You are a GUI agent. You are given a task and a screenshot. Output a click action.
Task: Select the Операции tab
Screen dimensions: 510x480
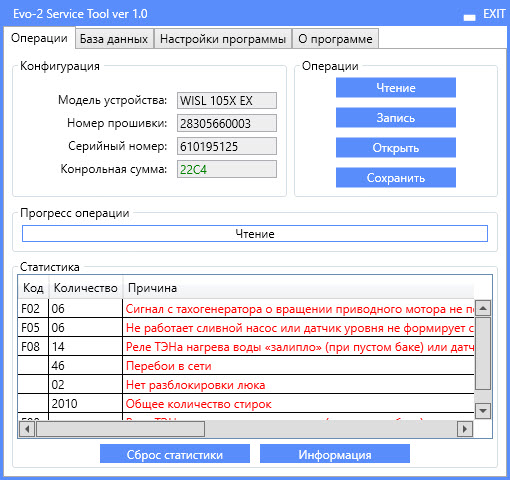39,38
